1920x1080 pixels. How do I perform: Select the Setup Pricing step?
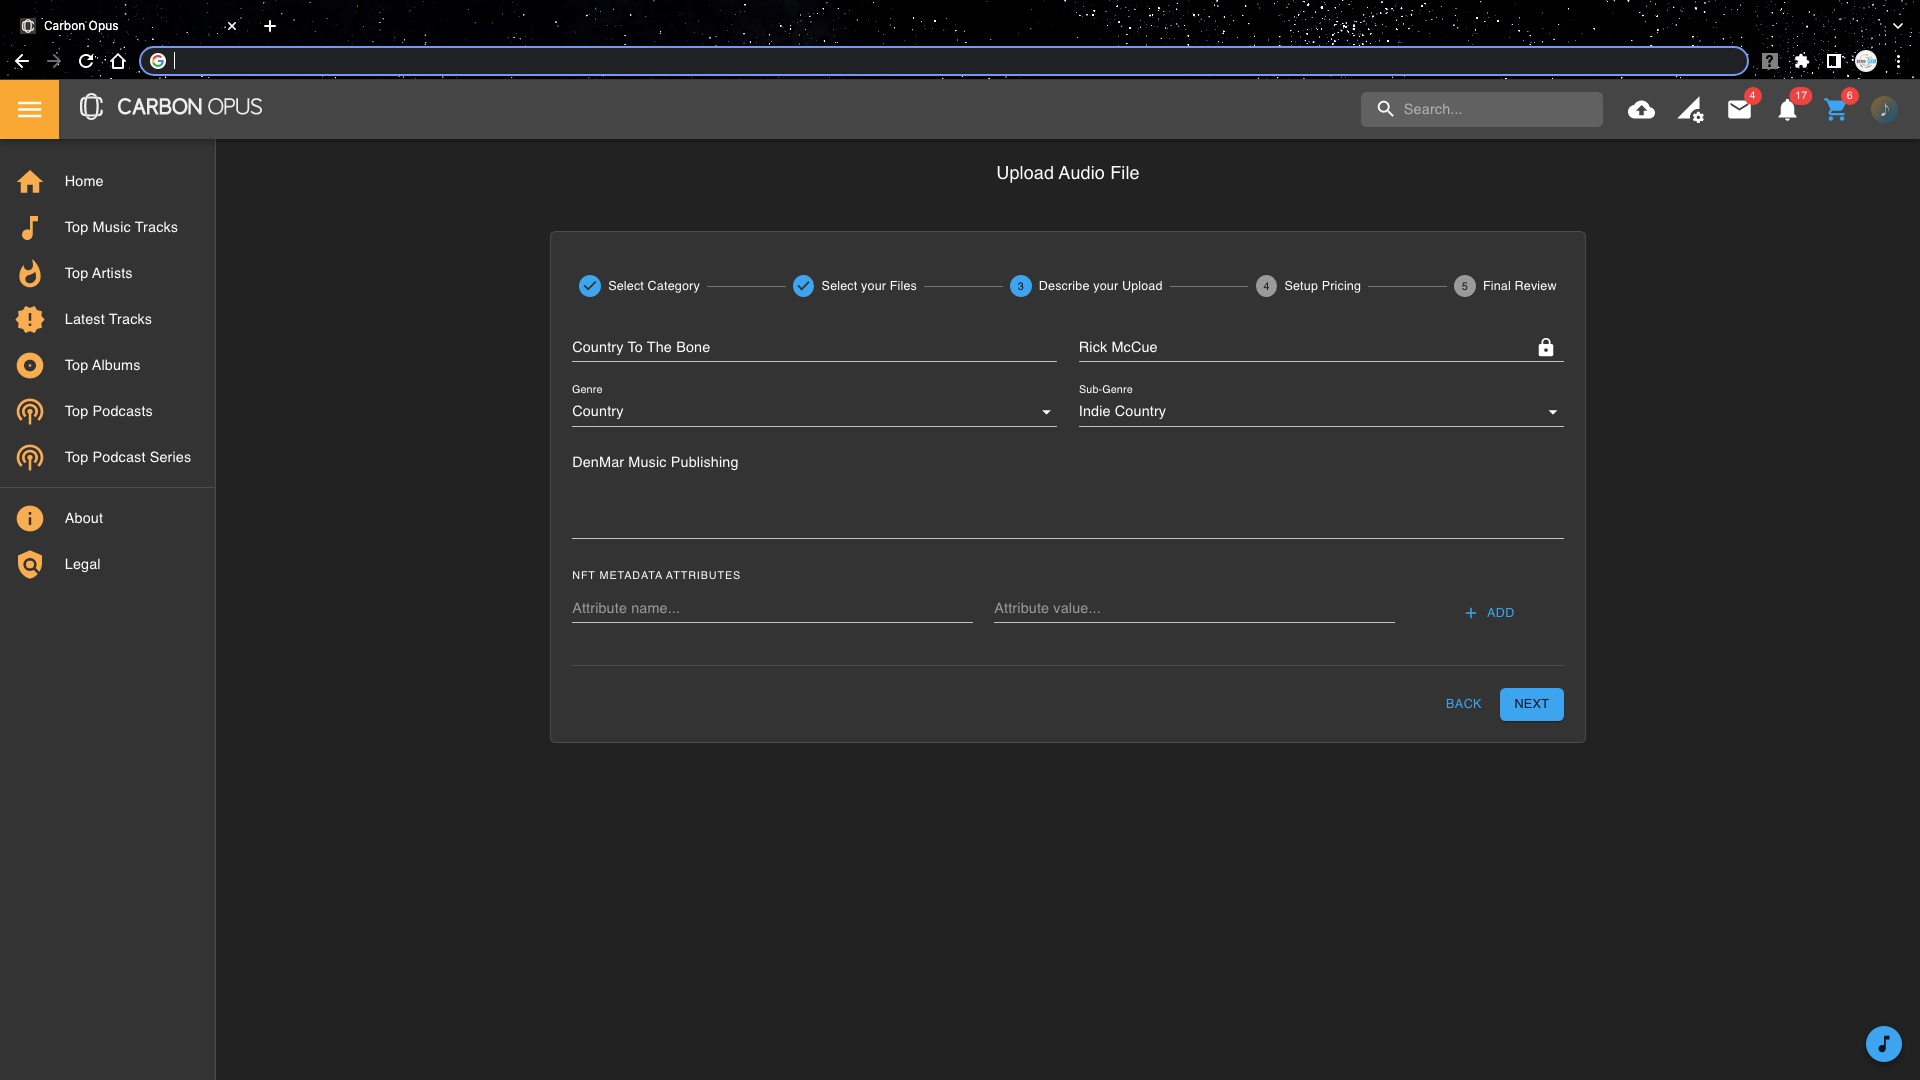tap(1309, 286)
